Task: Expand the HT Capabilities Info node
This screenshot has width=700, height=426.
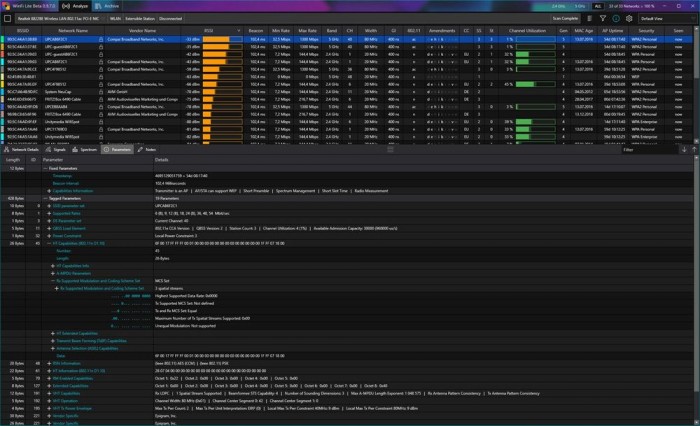Action: pos(53,264)
